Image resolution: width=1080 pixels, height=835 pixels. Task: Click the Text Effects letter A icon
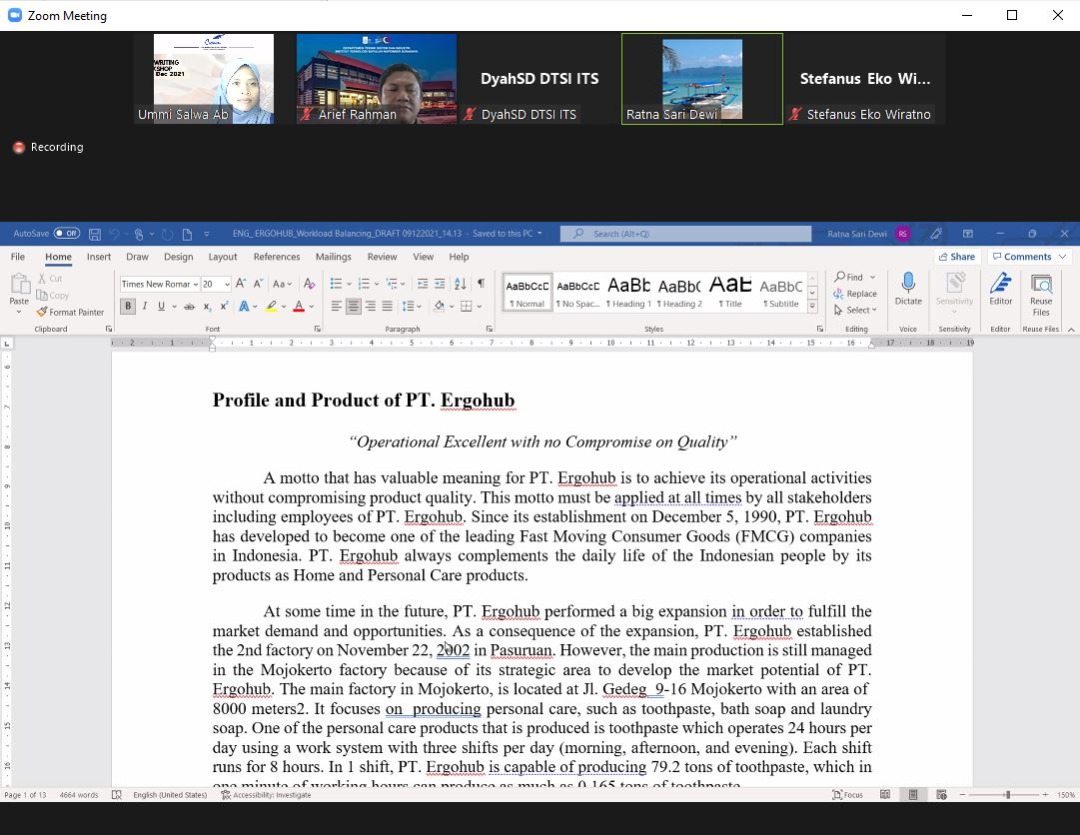[x=244, y=307]
